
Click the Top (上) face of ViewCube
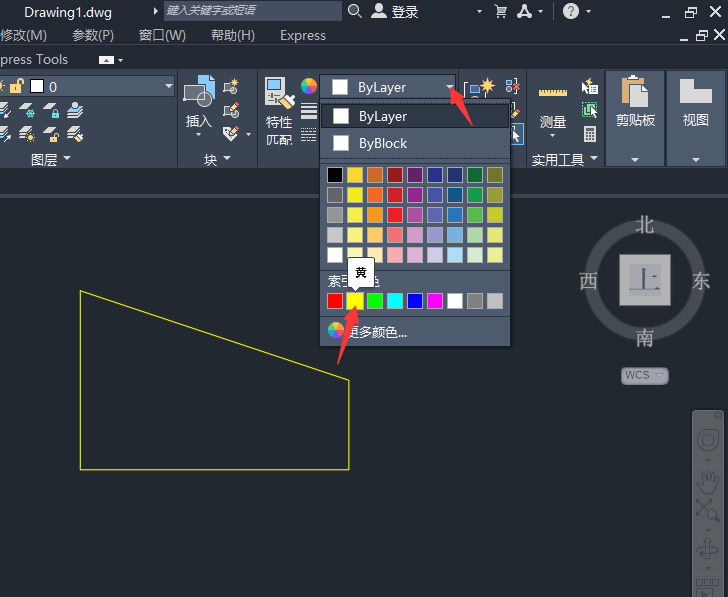tap(645, 280)
